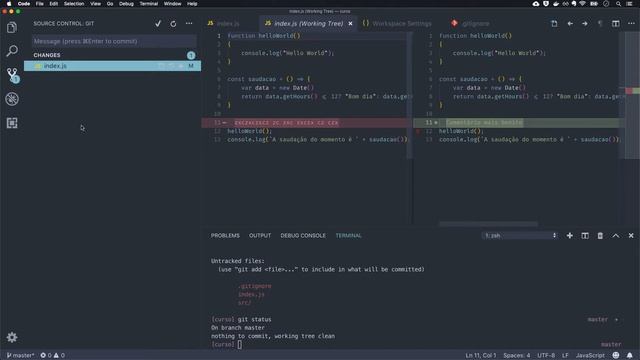Split the editor with toolbar icon
The height and width of the screenshot is (360, 640).
point(616,24)
